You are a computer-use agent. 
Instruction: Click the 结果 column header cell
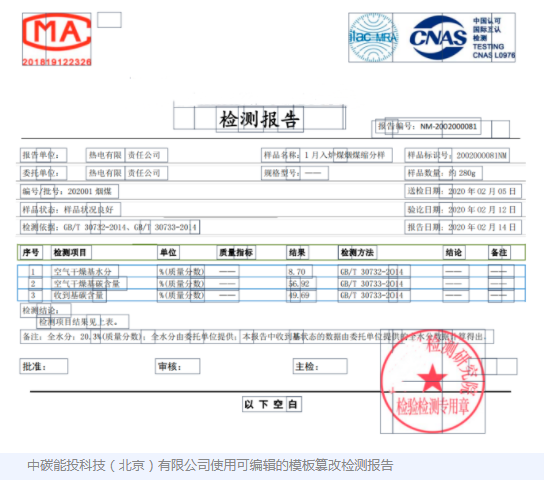point(298,252)
